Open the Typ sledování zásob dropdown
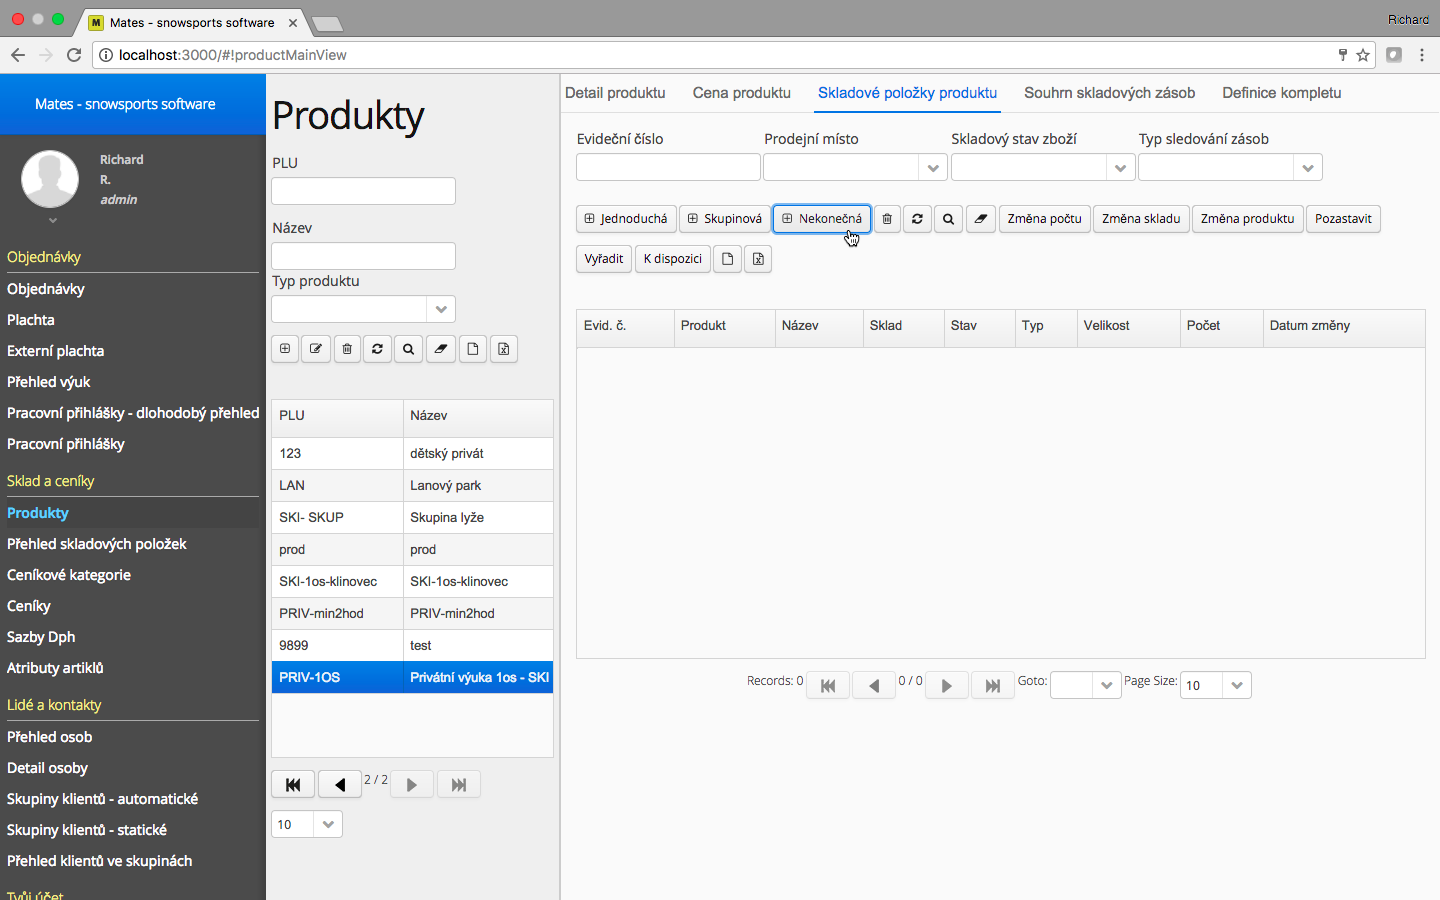The width and height of the screenshot is (1440, 900). 1308,167
